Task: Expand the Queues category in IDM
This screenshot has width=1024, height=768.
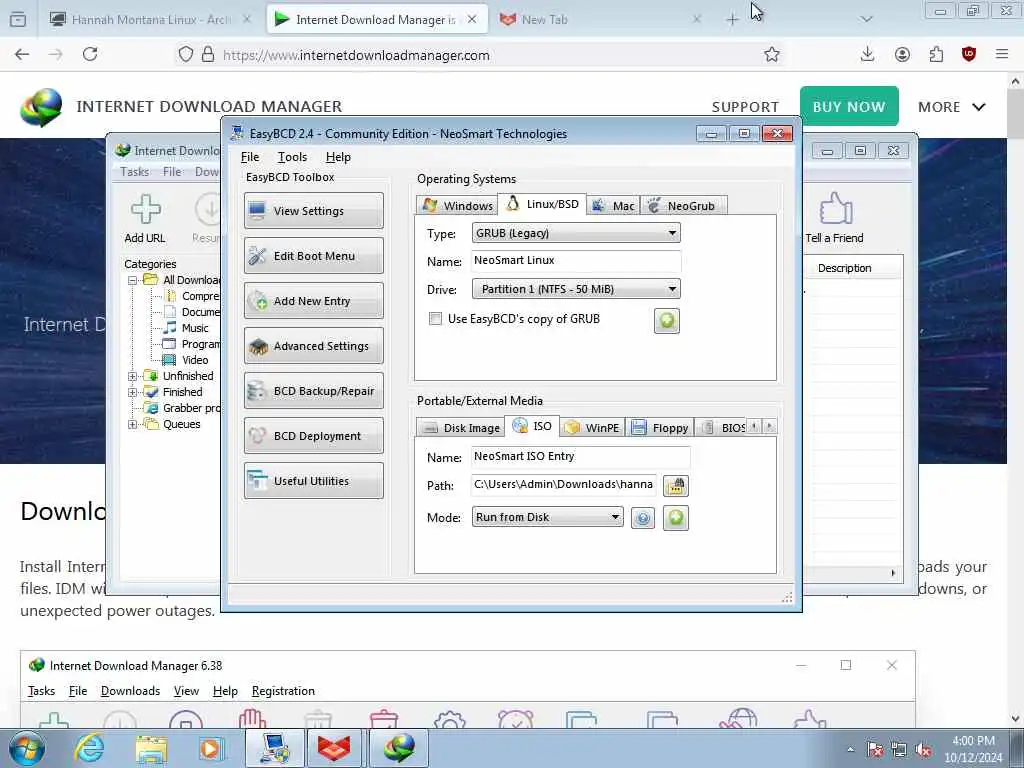Action: click(133, 424)
